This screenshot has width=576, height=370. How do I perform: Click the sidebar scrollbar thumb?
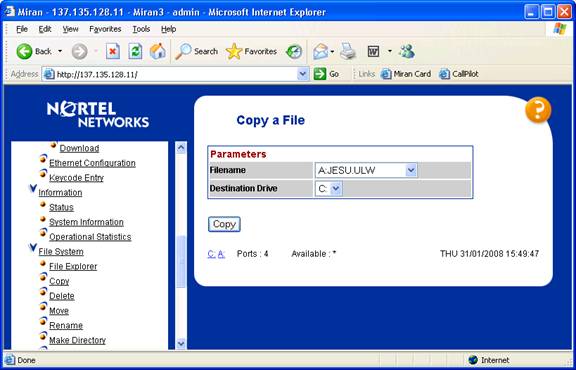click(181, 262)
